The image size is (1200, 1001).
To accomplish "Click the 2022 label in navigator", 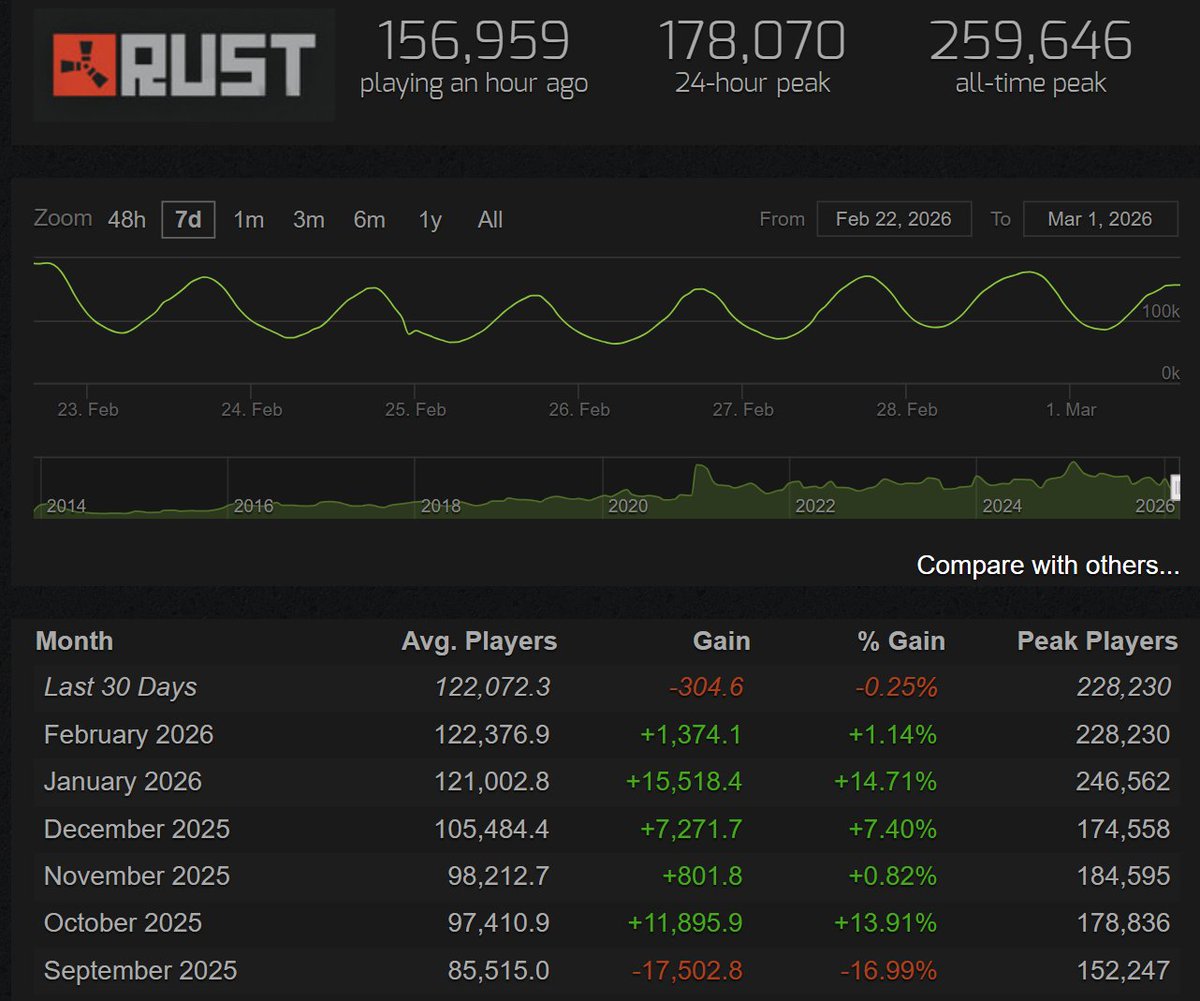I will 815,506.
